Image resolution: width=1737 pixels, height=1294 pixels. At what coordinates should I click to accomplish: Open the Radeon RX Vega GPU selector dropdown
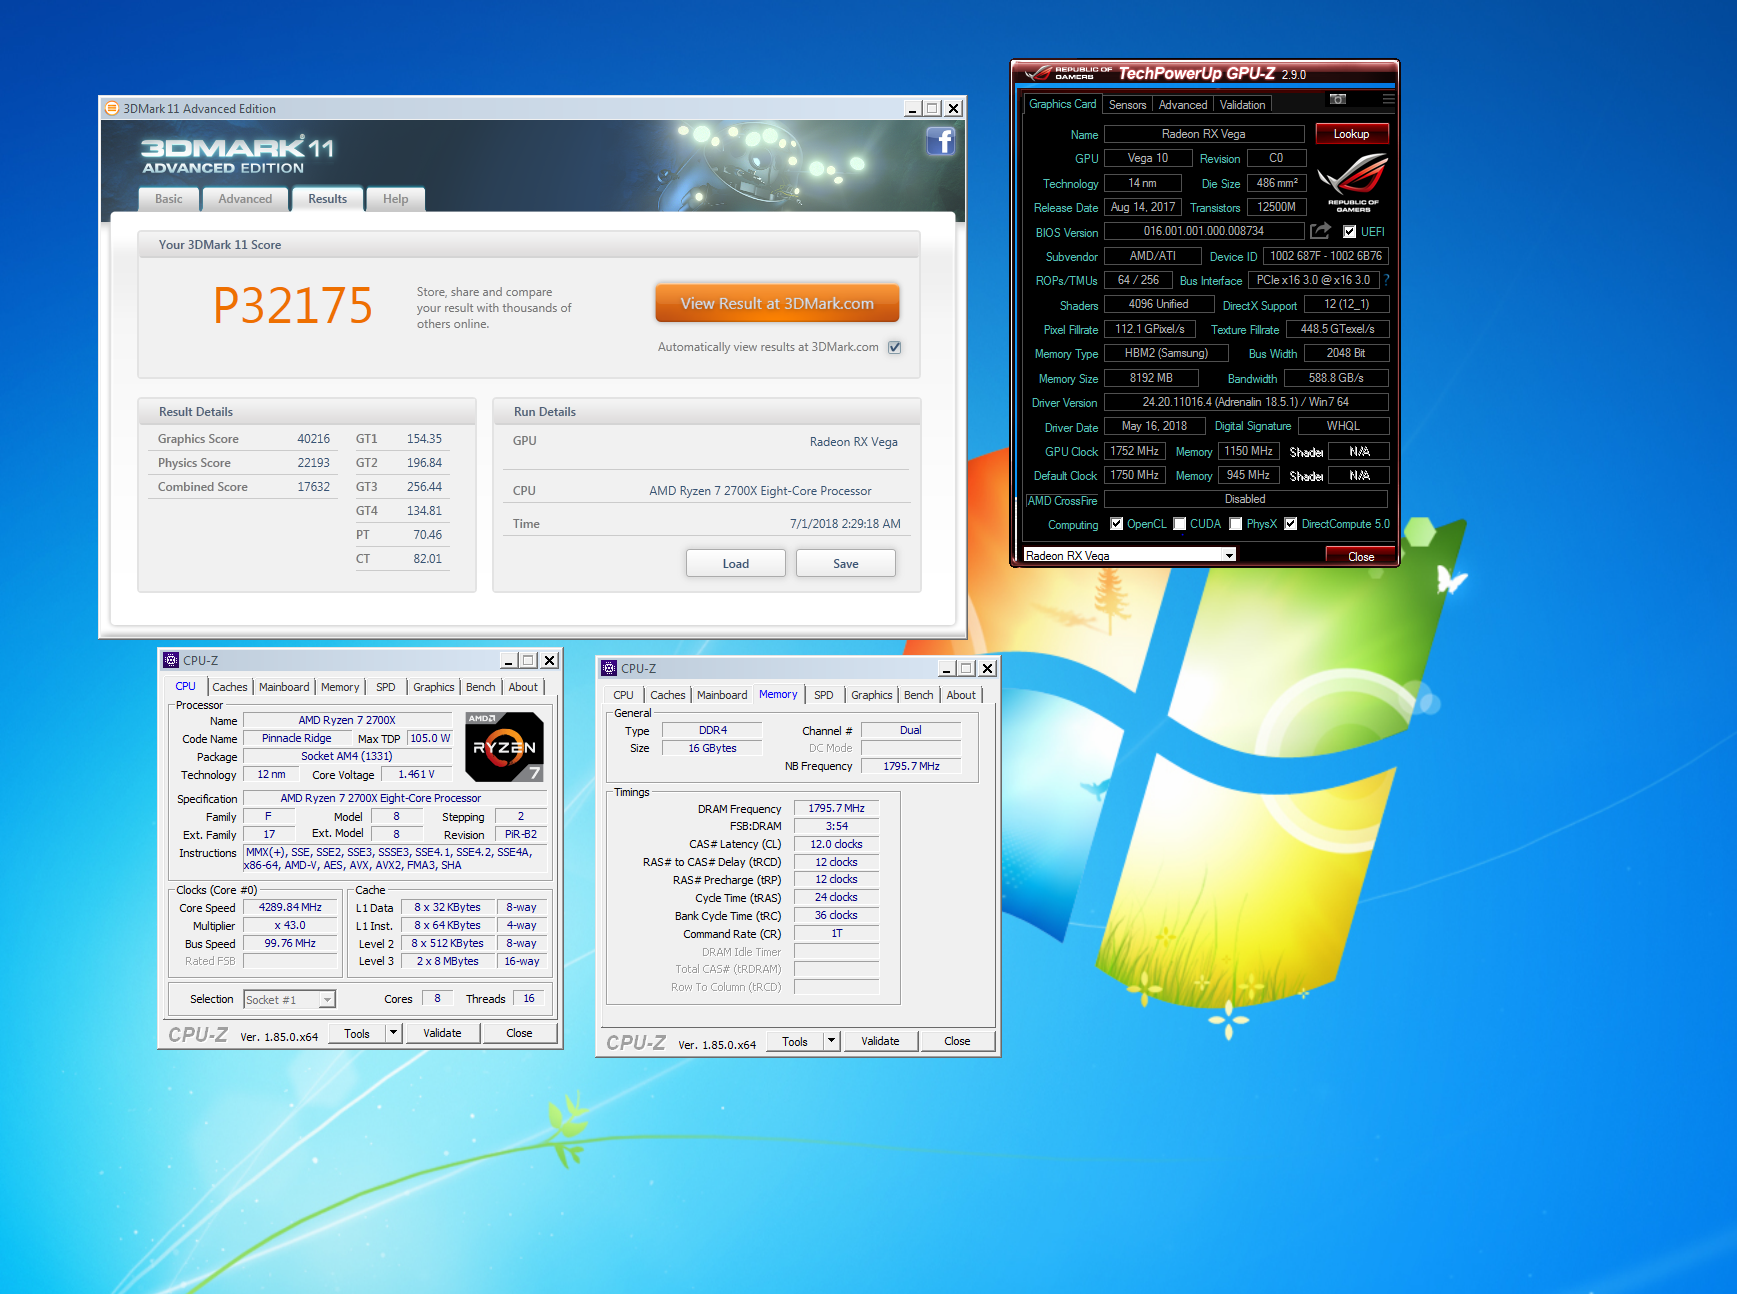[1229, 555]
